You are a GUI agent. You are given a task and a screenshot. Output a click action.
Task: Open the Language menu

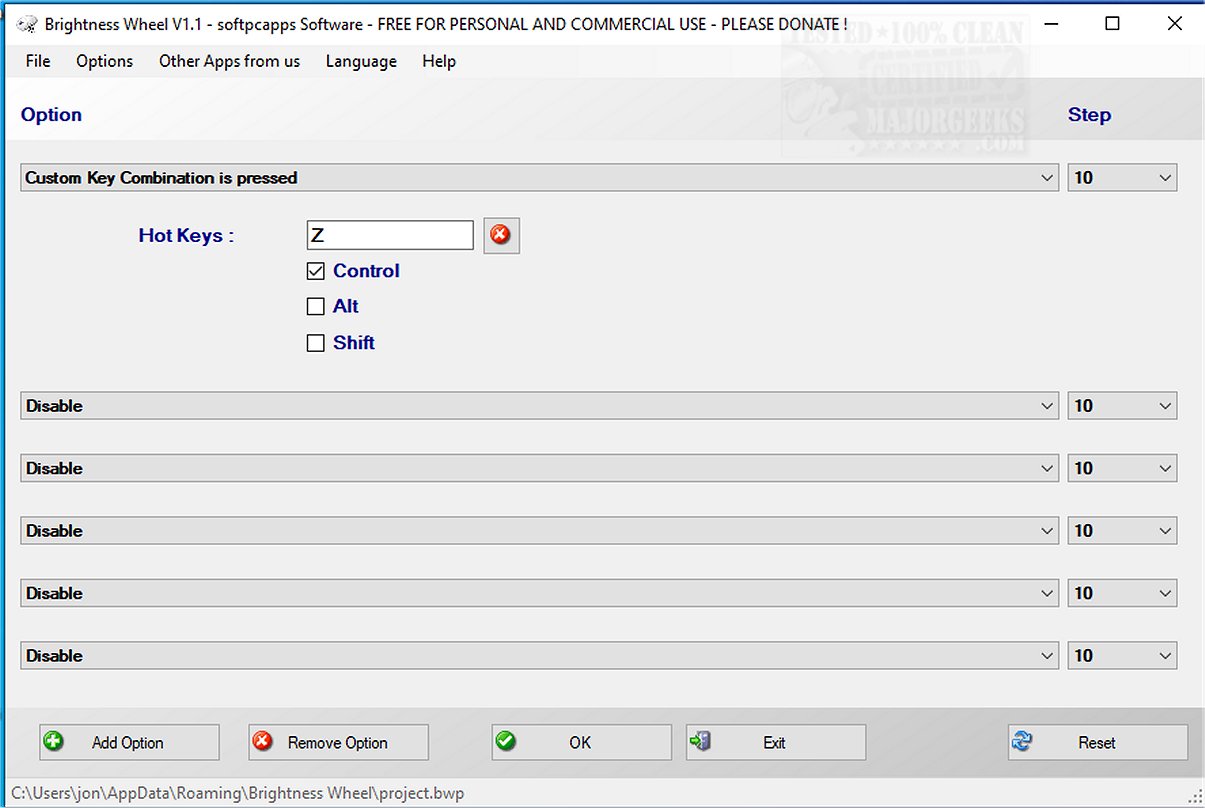(361, 61)
